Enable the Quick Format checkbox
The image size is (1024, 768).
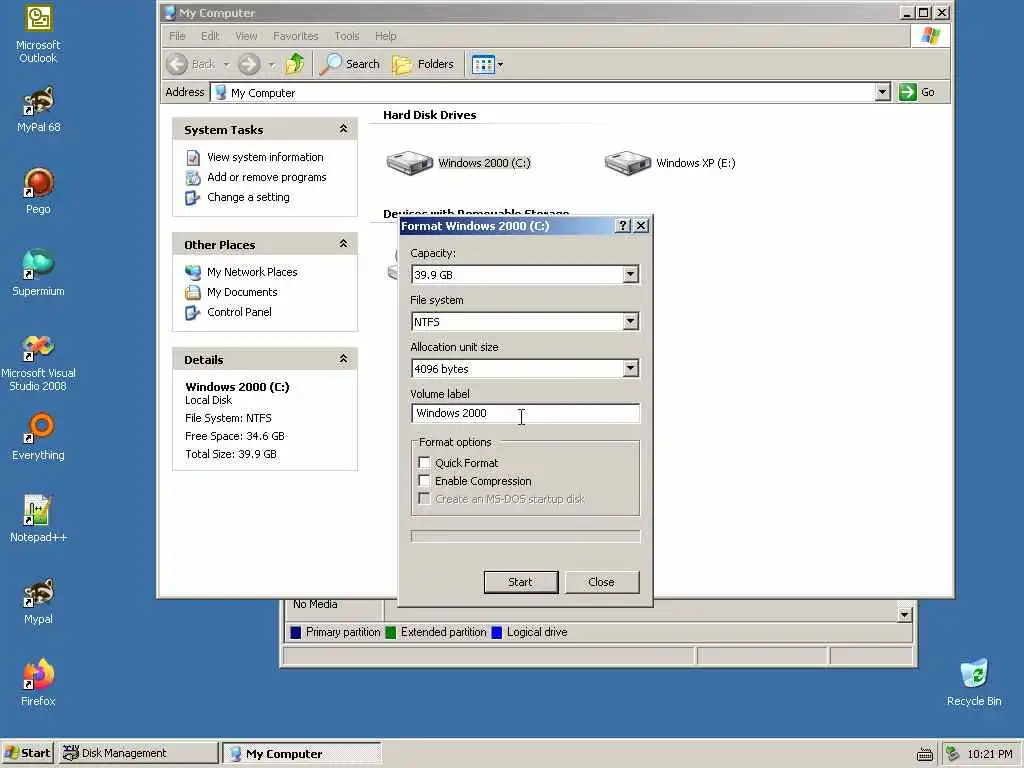click(424, 463)
